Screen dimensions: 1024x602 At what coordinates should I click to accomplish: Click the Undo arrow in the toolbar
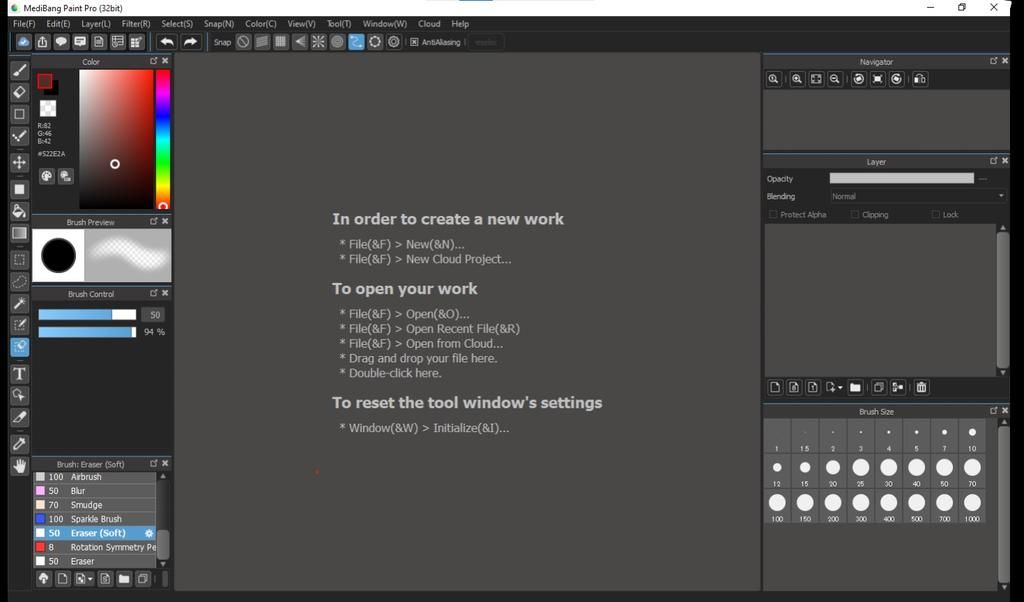coord(167,42)
